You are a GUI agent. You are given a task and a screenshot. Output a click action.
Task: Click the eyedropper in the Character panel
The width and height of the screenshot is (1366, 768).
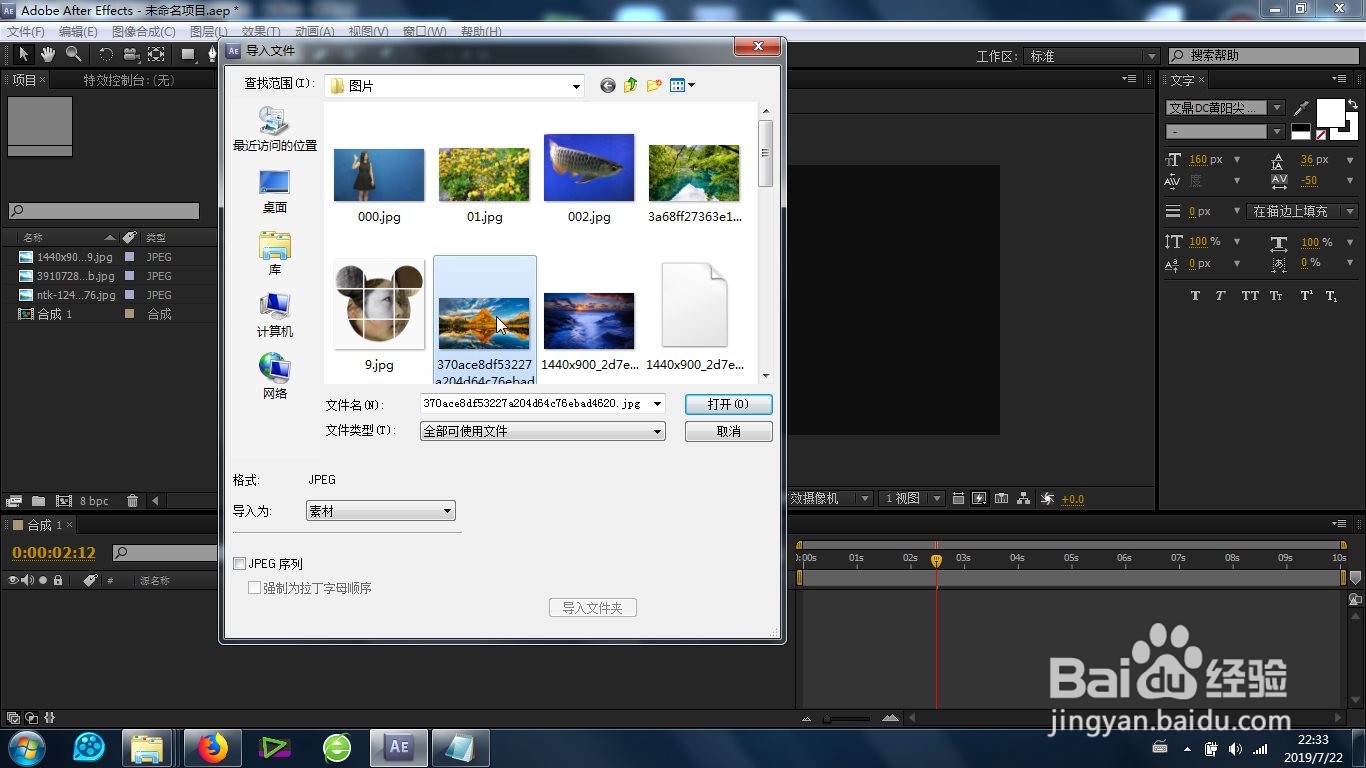click(1301, 108)
